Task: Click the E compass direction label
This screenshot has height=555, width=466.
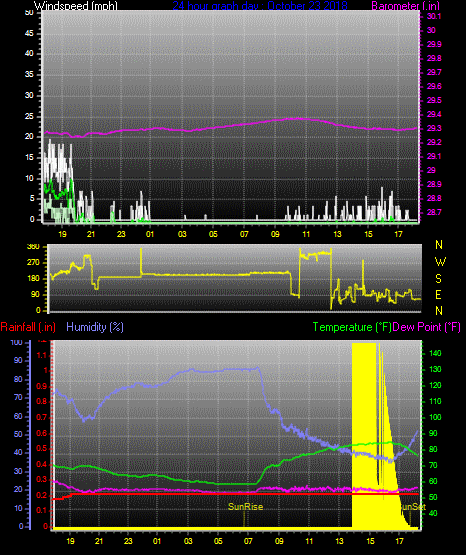Action: (438, 294)
